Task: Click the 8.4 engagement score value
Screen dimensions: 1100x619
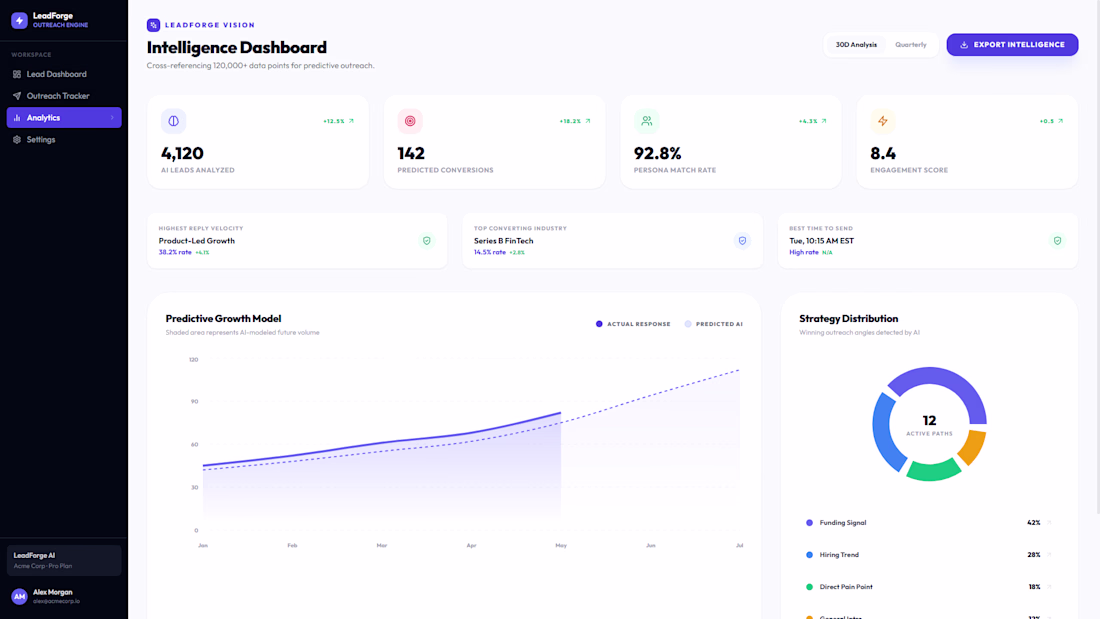Action: 883,153
